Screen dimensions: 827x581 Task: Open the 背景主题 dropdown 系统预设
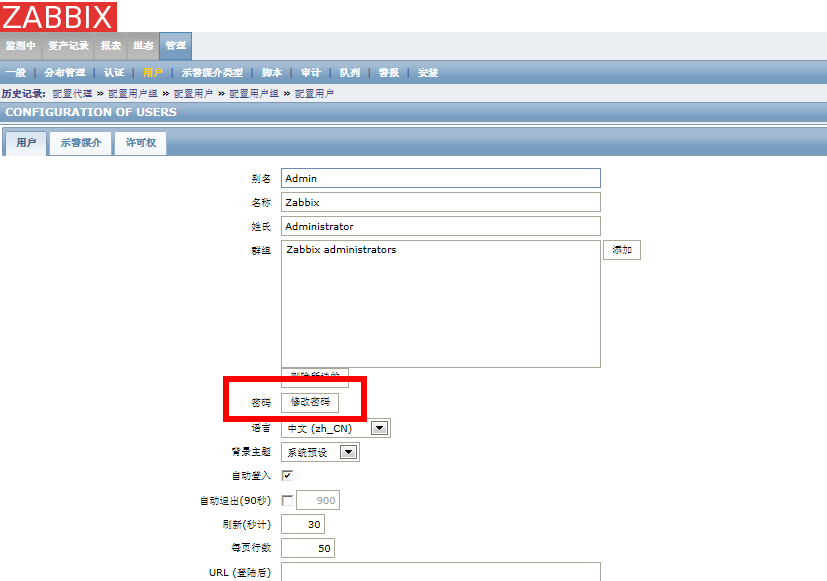coord(320,452)
